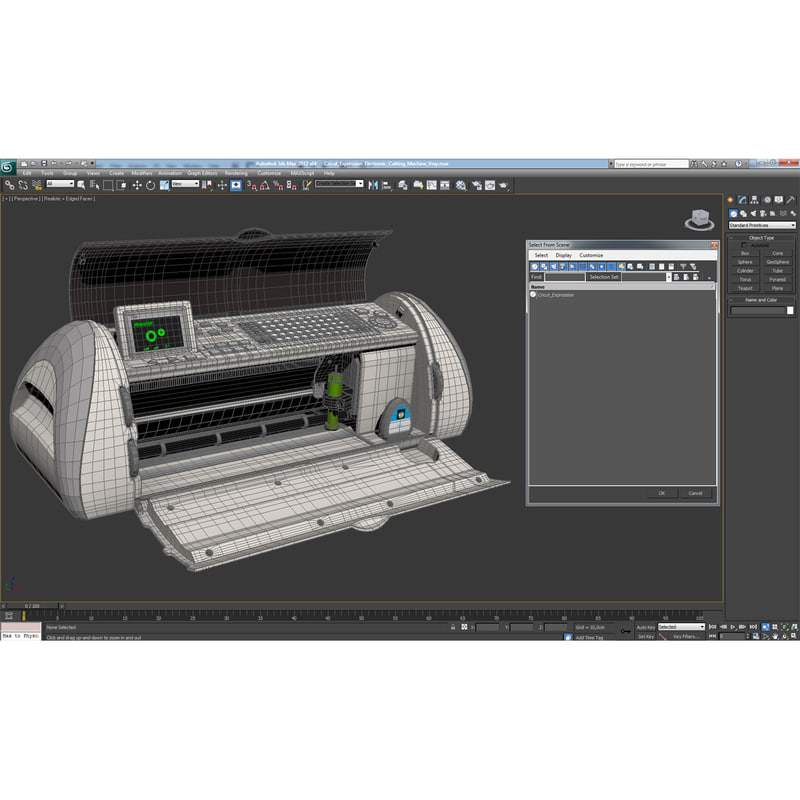Open the Rendering menu from the menu bar
This screenshot has width=800, height=800.
[x=238, y=172]
